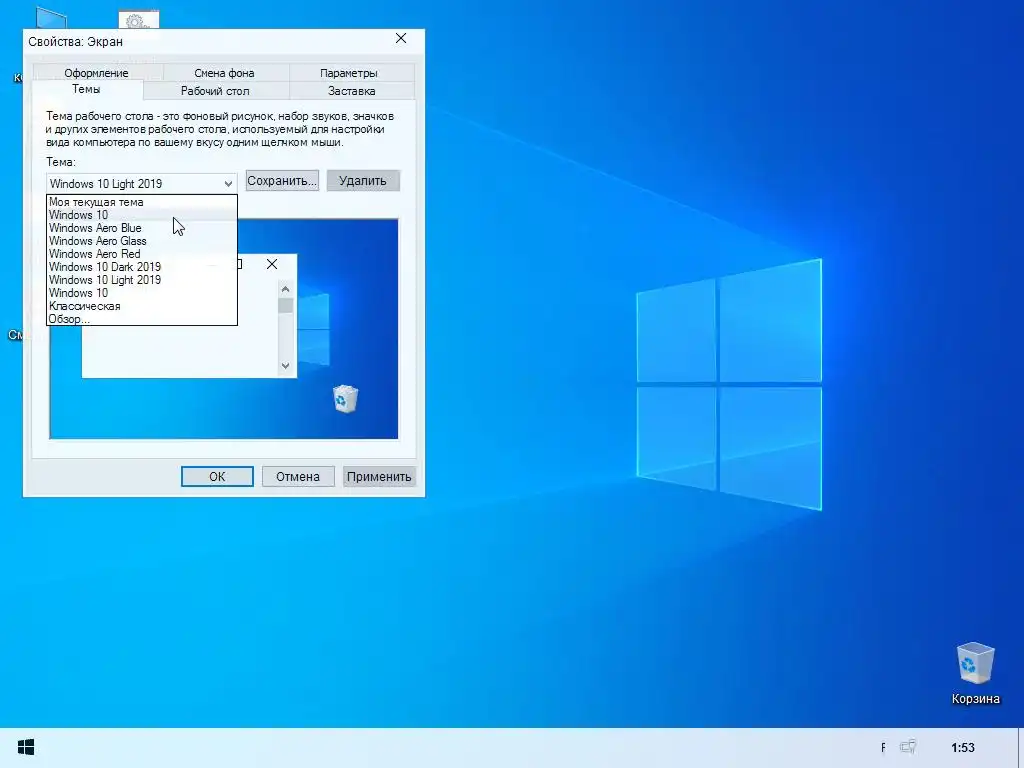Screen dimensions: 1024x768
Task: Click the Применить button
Action: click(x=379, y=477)
